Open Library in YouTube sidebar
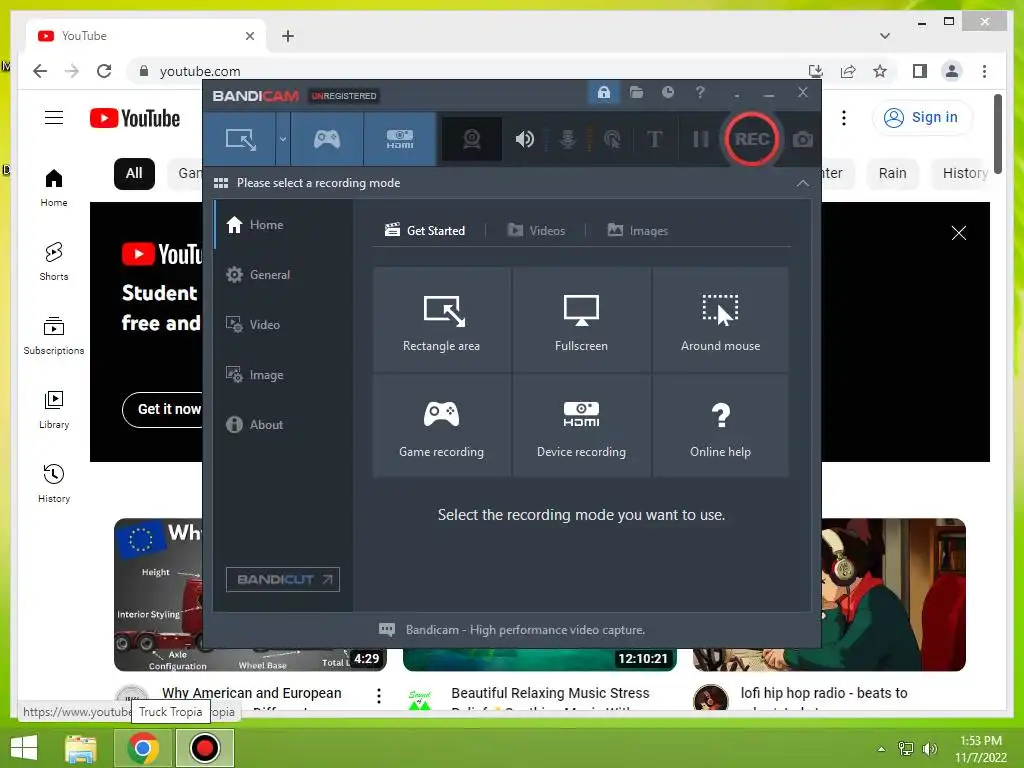Image resolution: width=1024 pixels, height=768 pixels. click(54, 409)
